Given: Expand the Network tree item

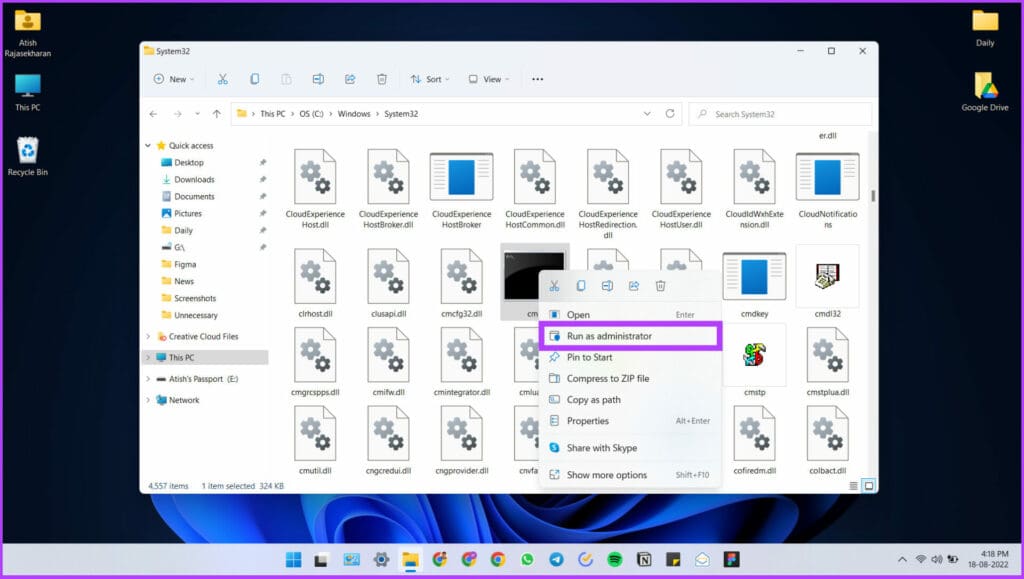Looking at the screenshot, I should tap(150, 400).
